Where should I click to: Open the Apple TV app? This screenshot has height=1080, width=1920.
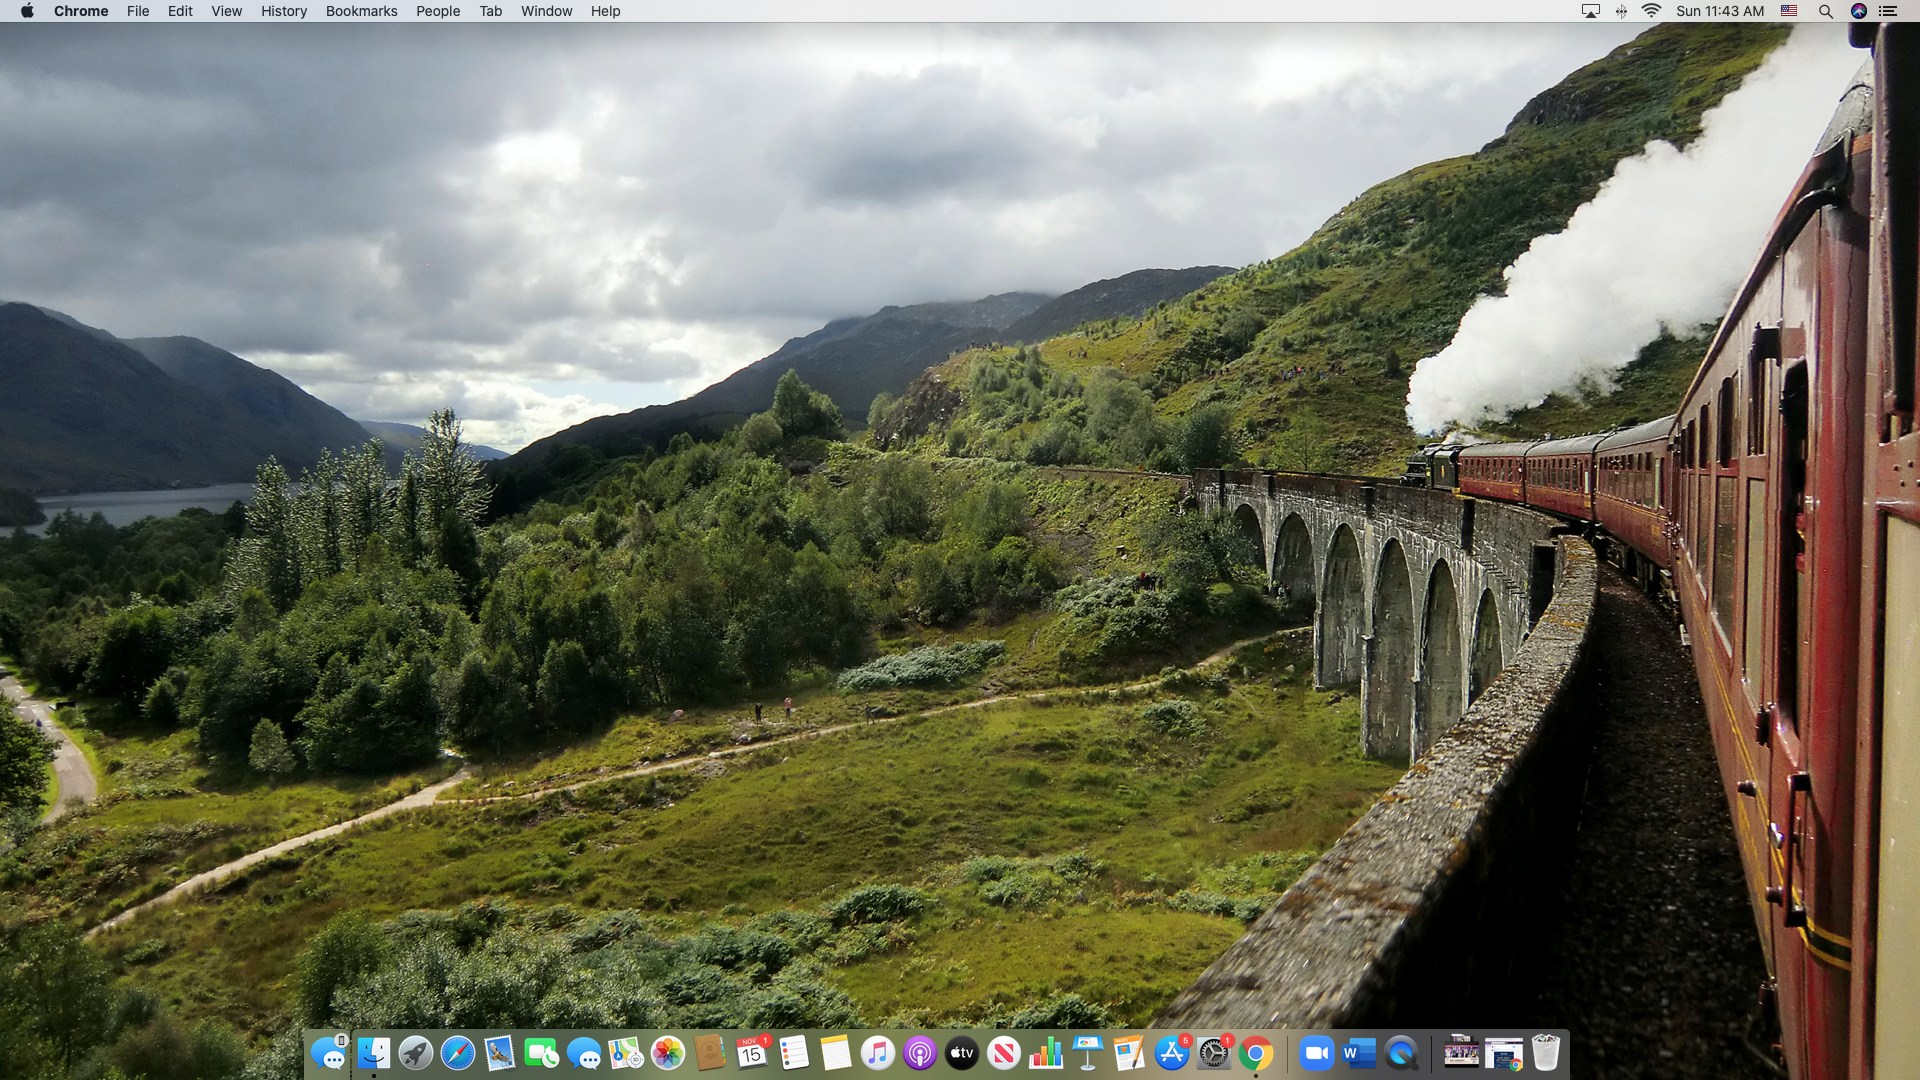(962, 1053)
